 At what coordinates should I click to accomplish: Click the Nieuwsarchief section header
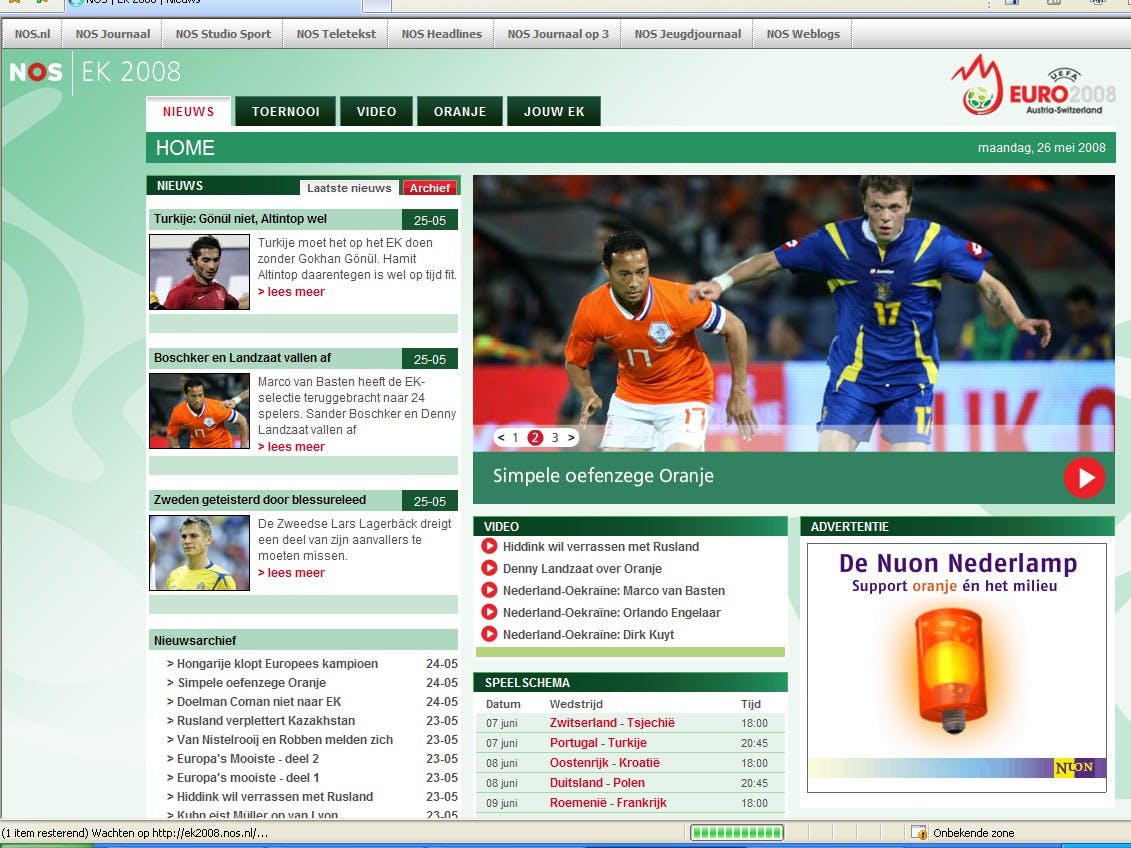point(303,640)
